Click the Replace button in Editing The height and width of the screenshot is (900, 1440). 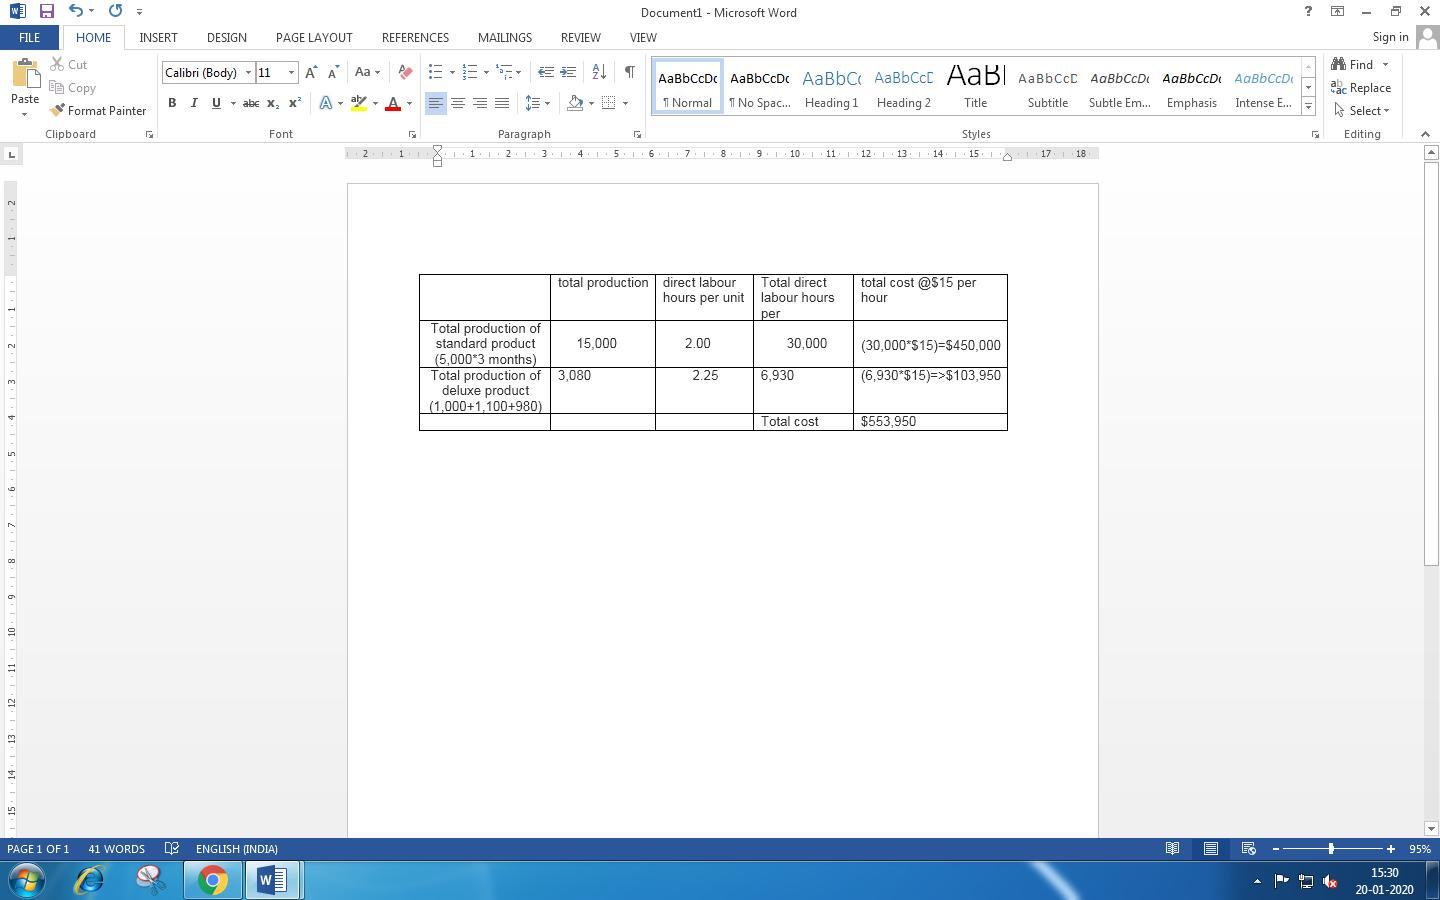[x=1361, y=88]
